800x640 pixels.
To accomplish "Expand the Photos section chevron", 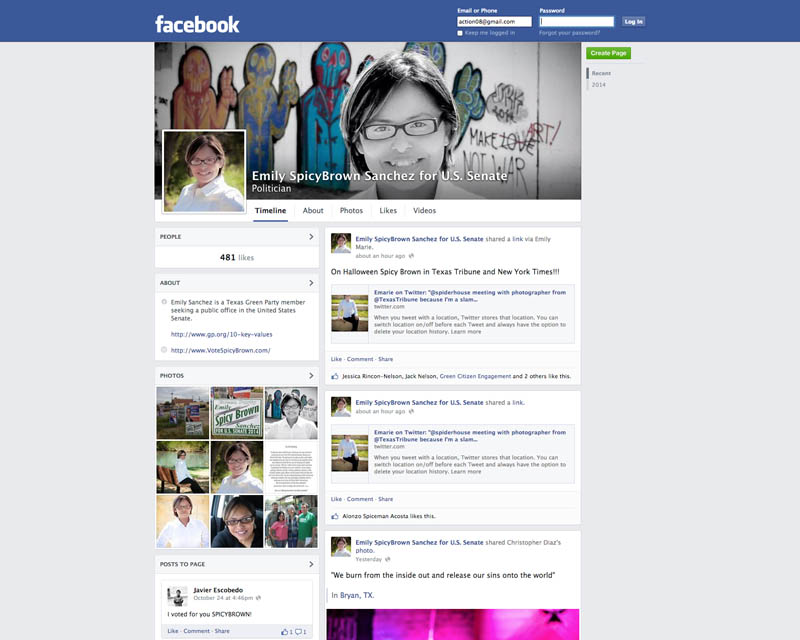I will (311, 376).
